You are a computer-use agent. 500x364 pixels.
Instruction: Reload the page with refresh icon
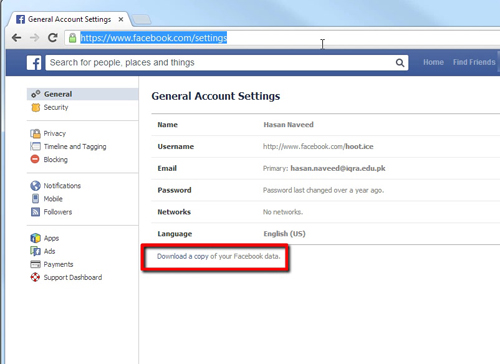coord(52,38)
